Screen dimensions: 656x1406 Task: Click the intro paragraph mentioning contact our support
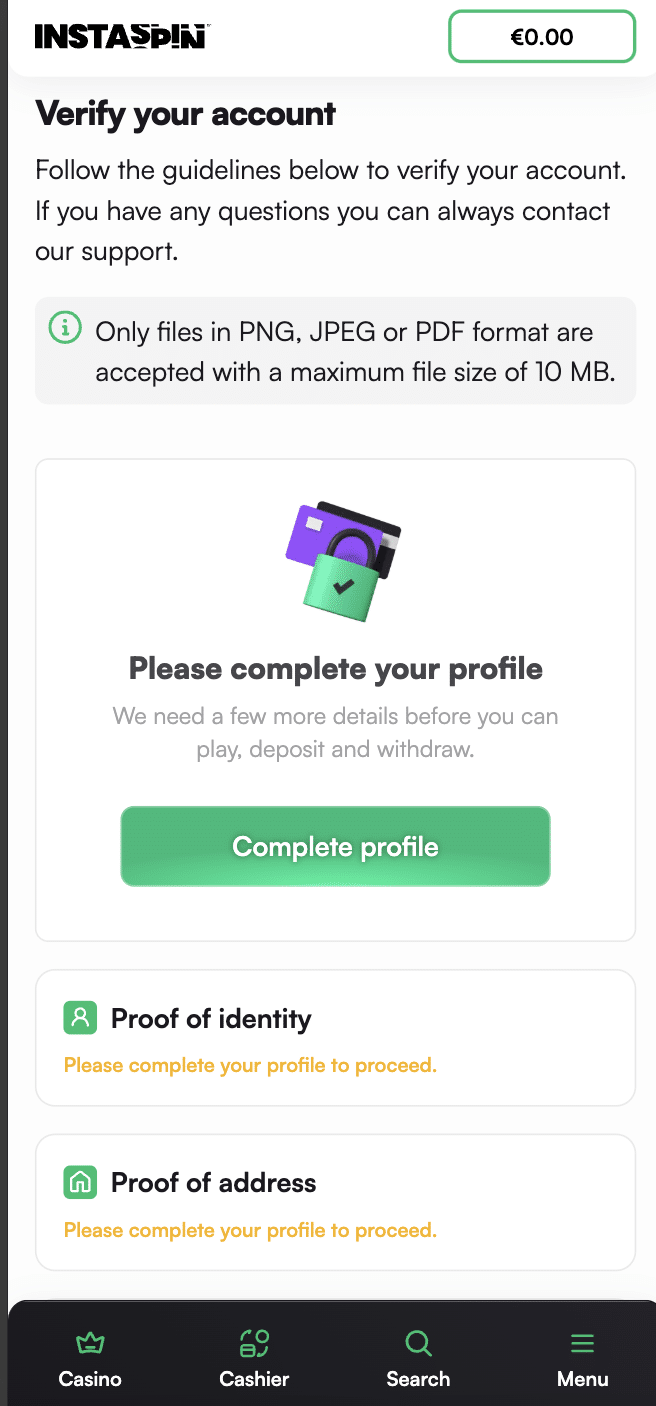coord(330,211)
